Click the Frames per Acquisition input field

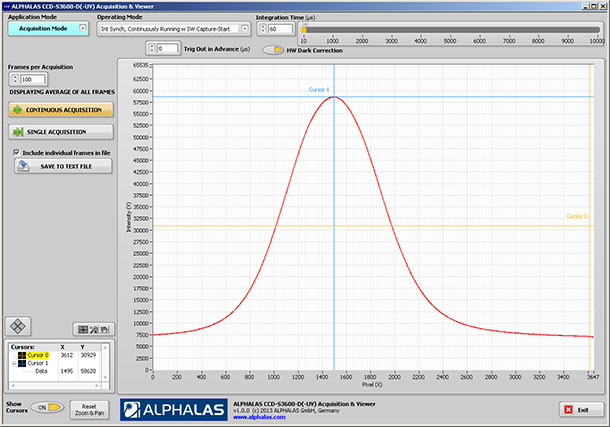coord(31,79)
